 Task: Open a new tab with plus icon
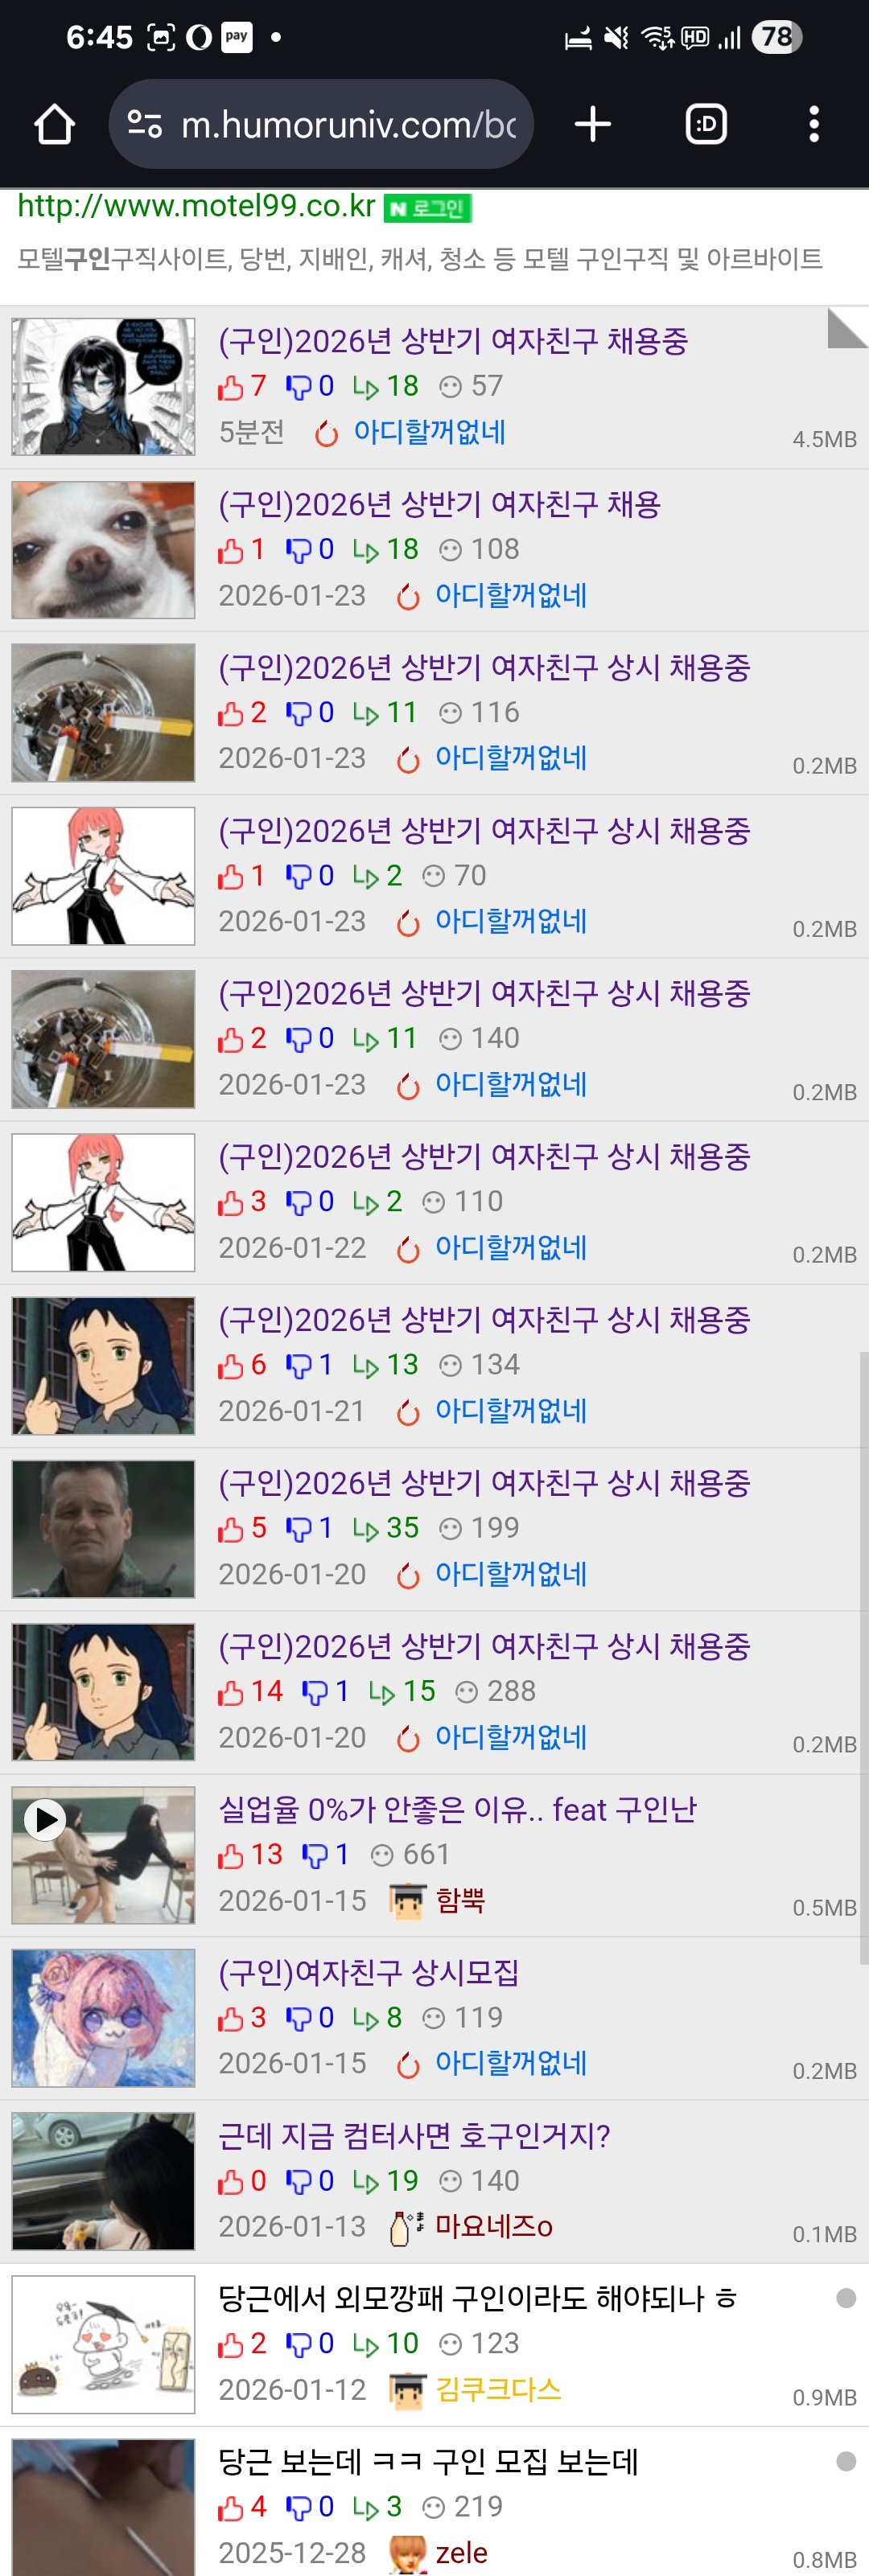pos(593,124)
